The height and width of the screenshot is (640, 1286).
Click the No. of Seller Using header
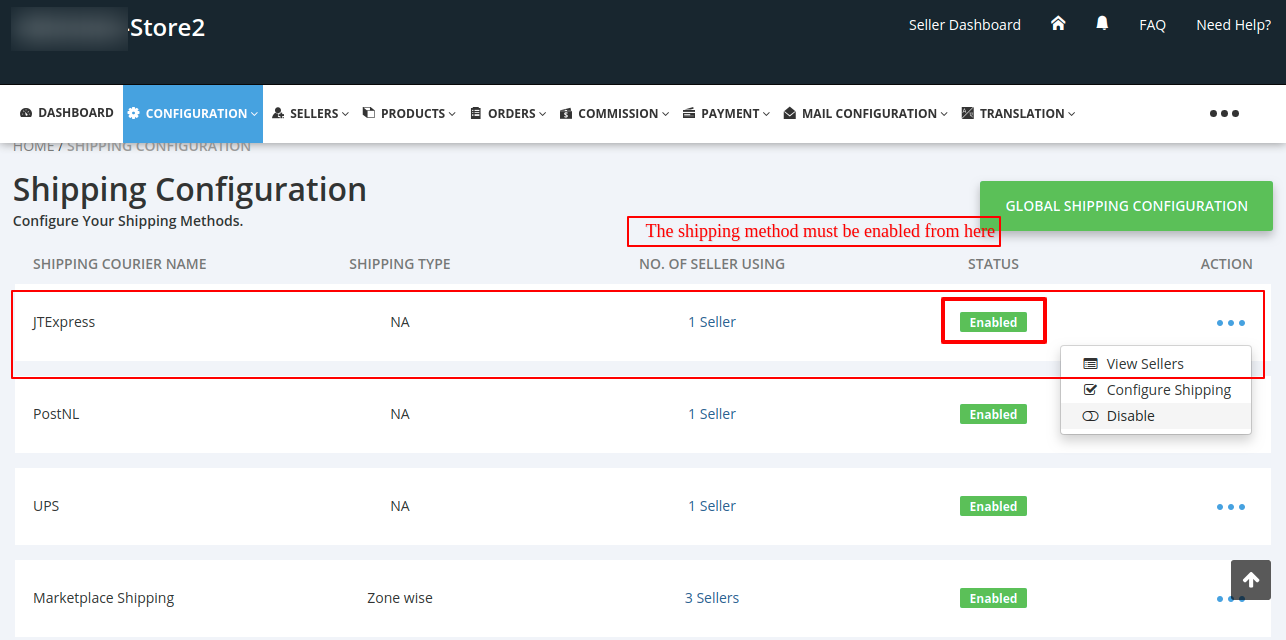tap(712, 264)
